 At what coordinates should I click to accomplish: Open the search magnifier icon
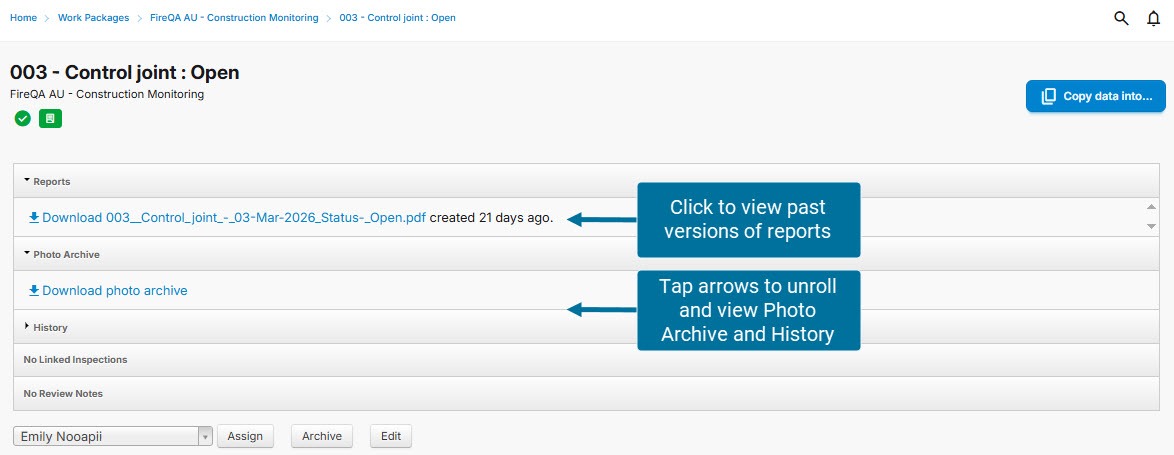point(1121,18)
